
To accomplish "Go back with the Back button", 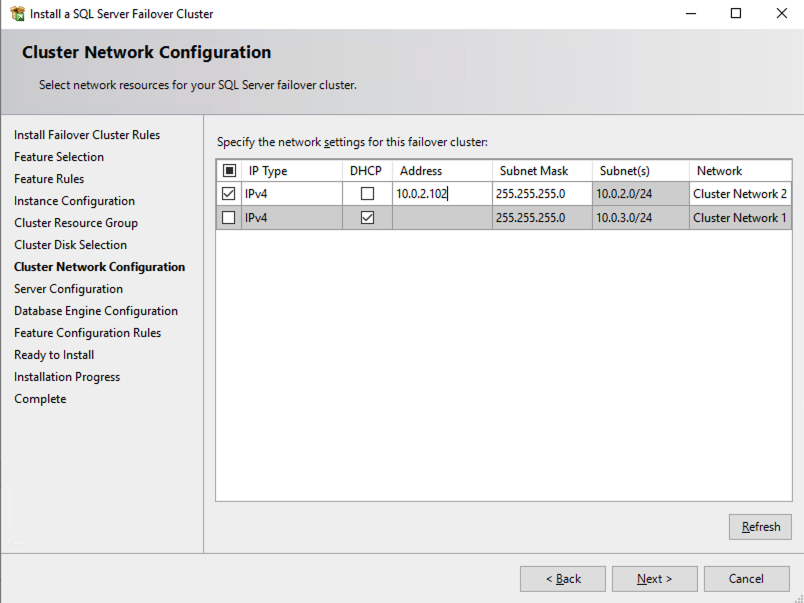I will pos(563,579).
